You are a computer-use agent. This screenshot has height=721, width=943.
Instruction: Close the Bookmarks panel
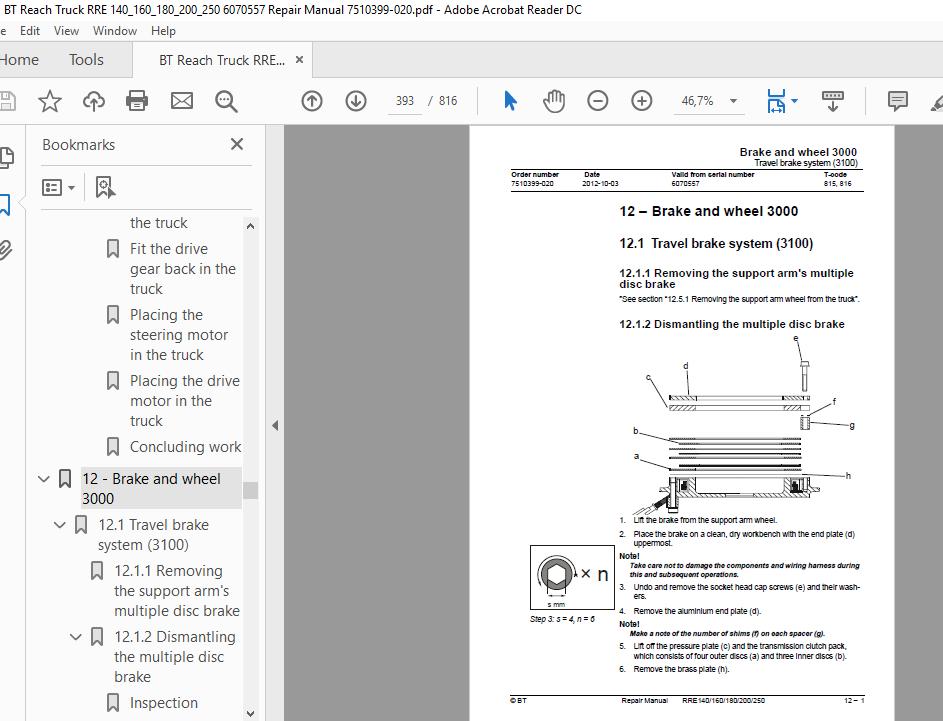coord(237,144)
